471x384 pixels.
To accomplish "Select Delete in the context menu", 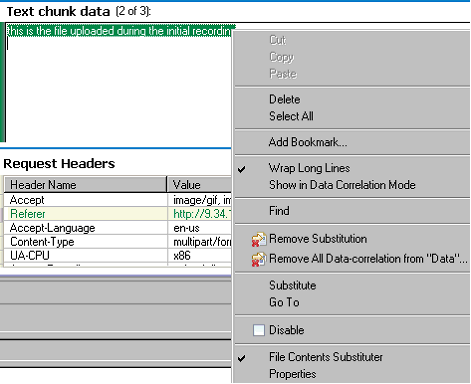I will [x=285, y=99].
